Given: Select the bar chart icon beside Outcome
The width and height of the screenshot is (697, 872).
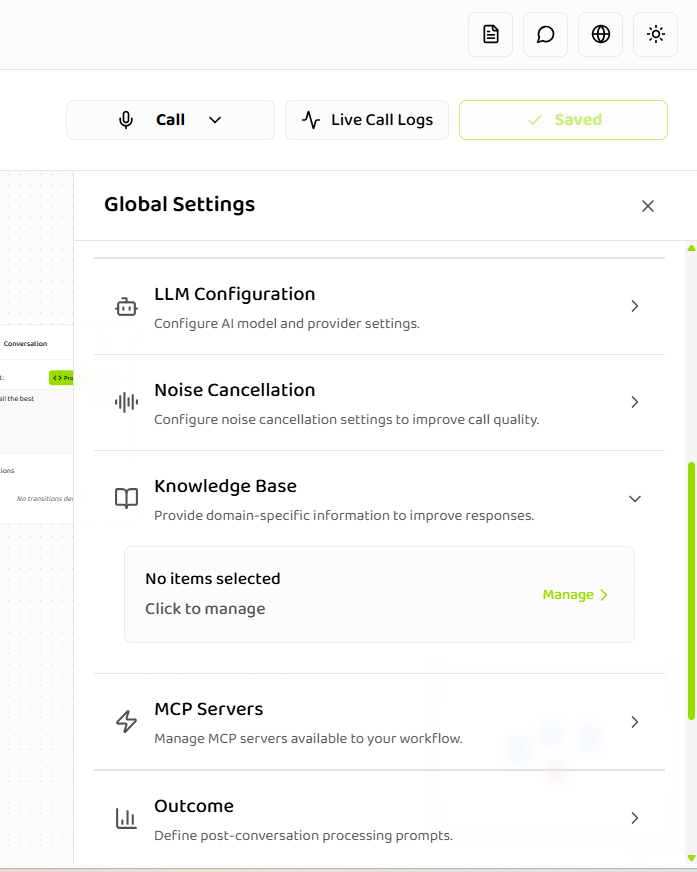Looking at the screenshot, I should [126, 817].
